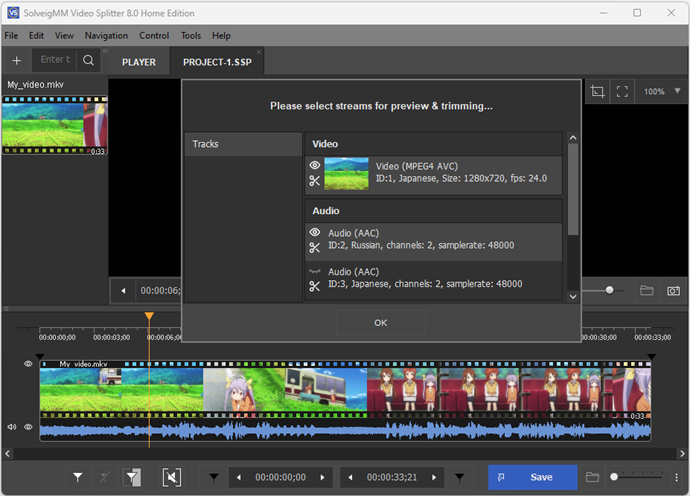Toggle scissors icon for Japanese audio track
Image resolution: width=690 pixels, height=496 pixels.
[314, 287]
